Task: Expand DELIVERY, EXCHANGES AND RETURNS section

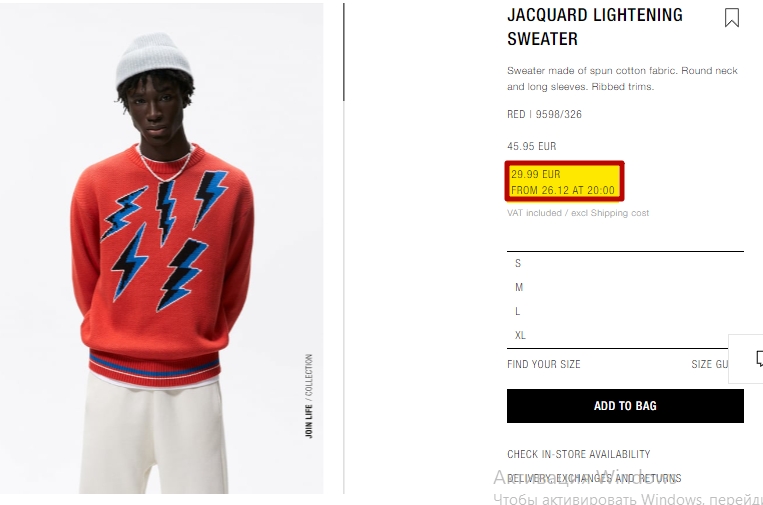Action: click(594, 478)
